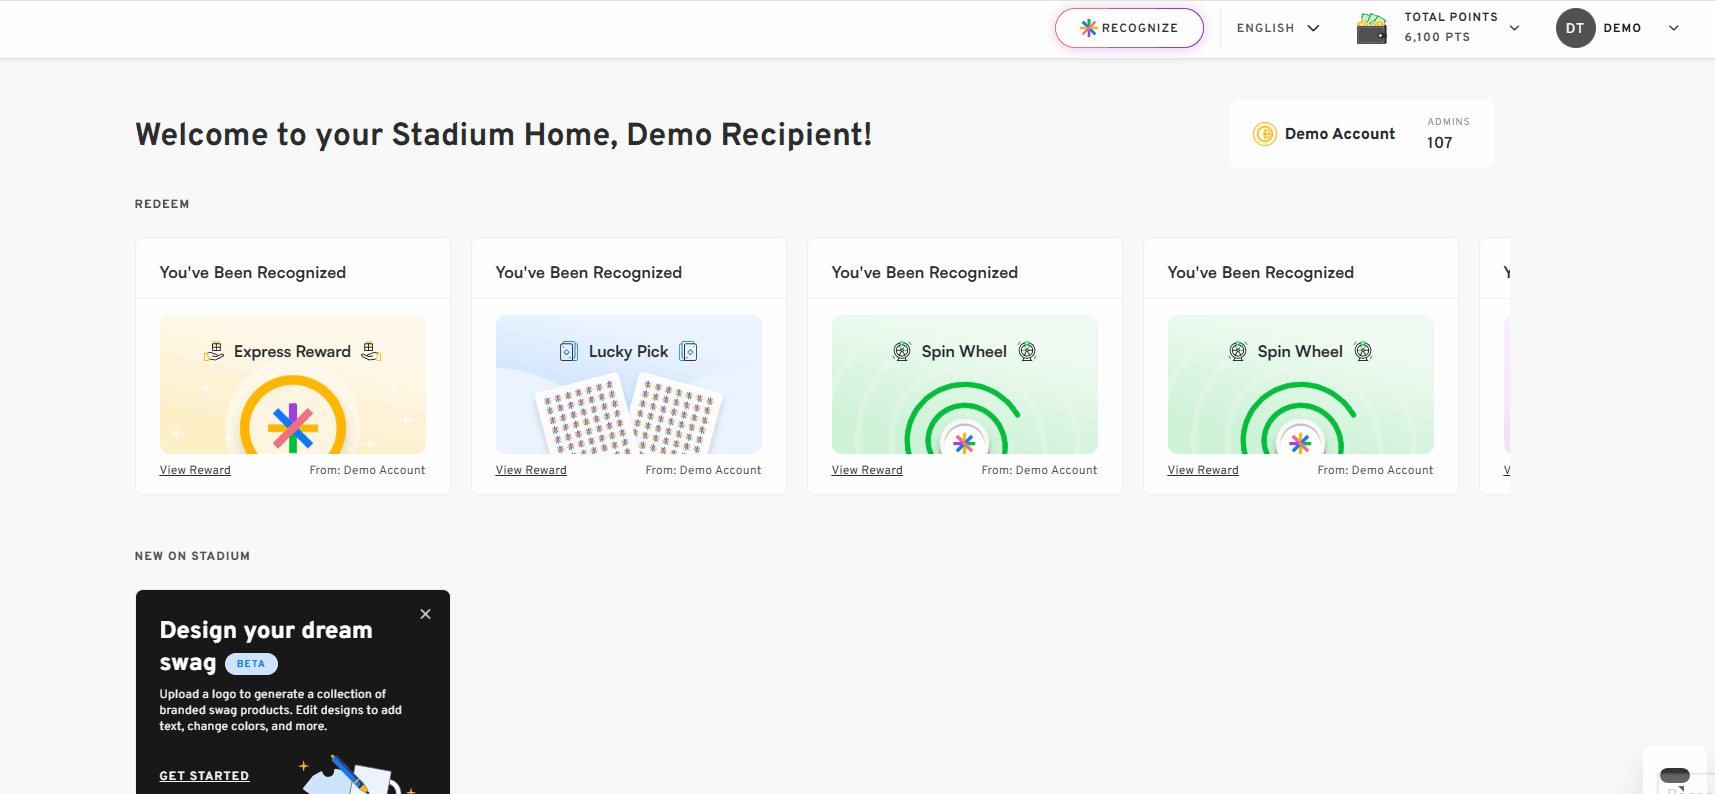Click the Demo Account coin icon
This screenshot has height=794, width=1715.
[x=1265, y=134]
